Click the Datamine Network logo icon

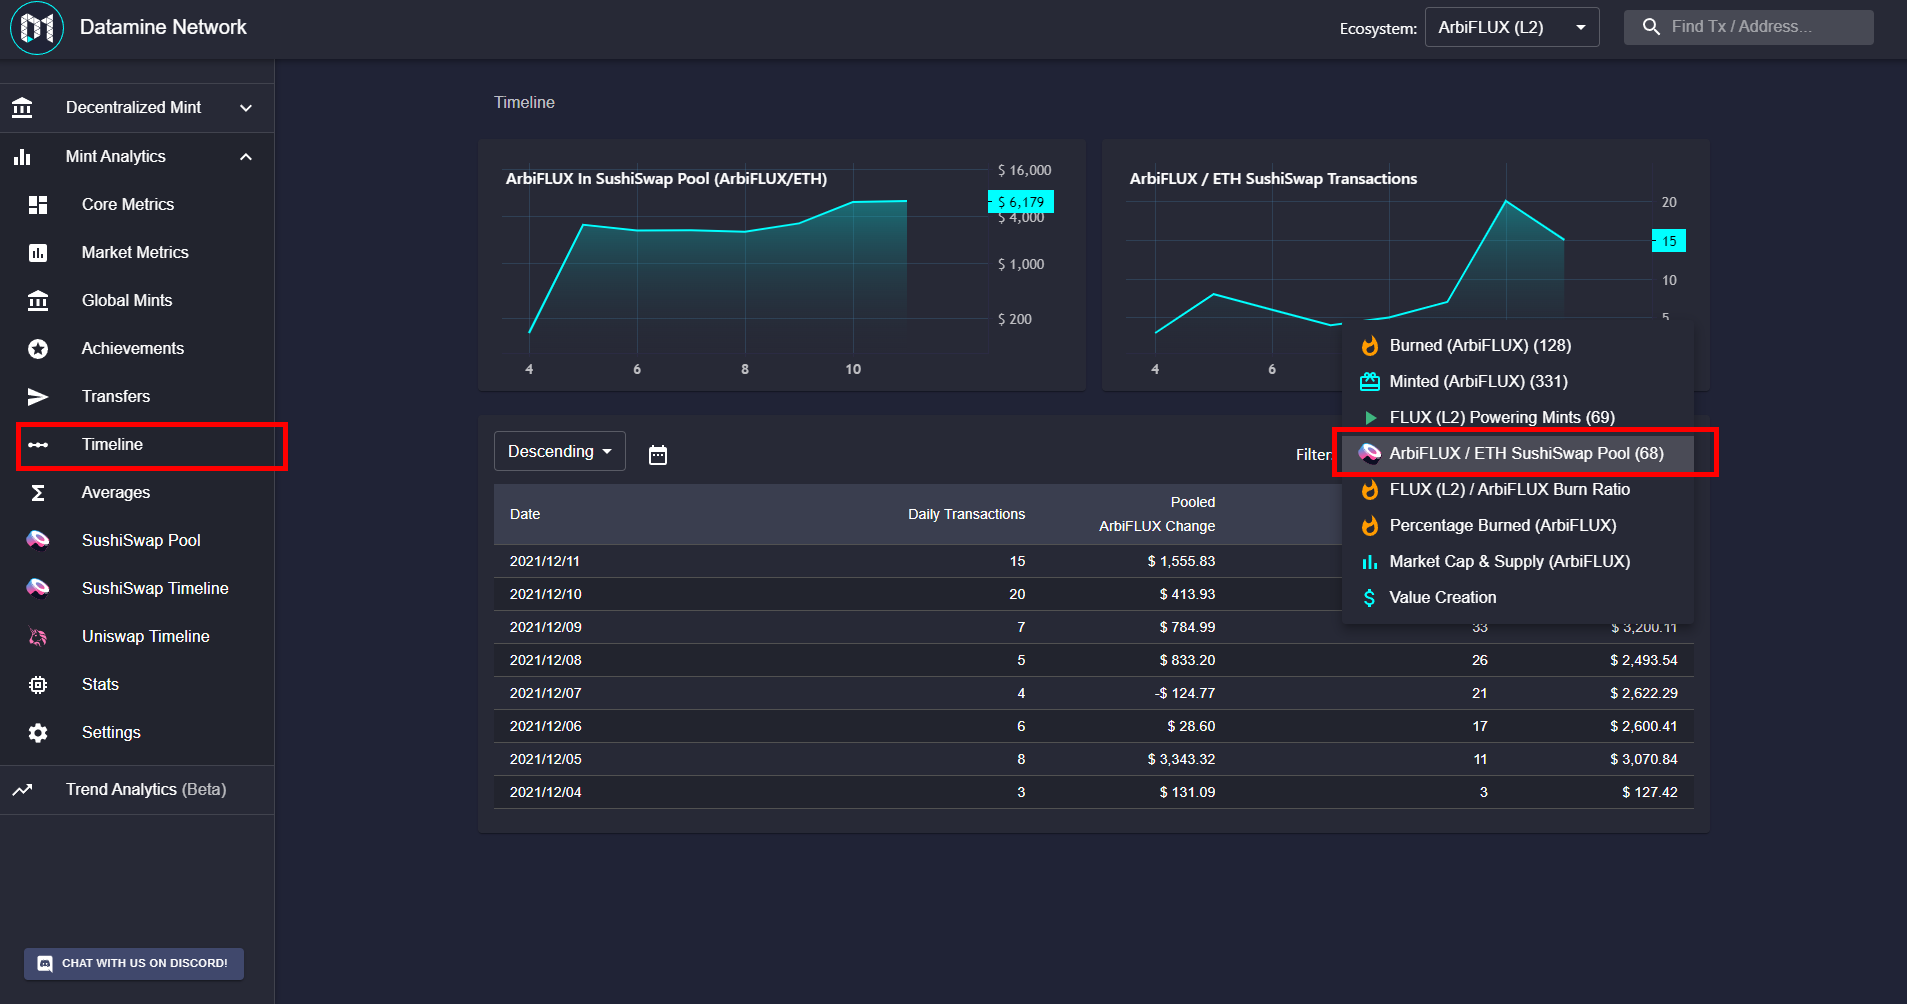click(37, 28)
